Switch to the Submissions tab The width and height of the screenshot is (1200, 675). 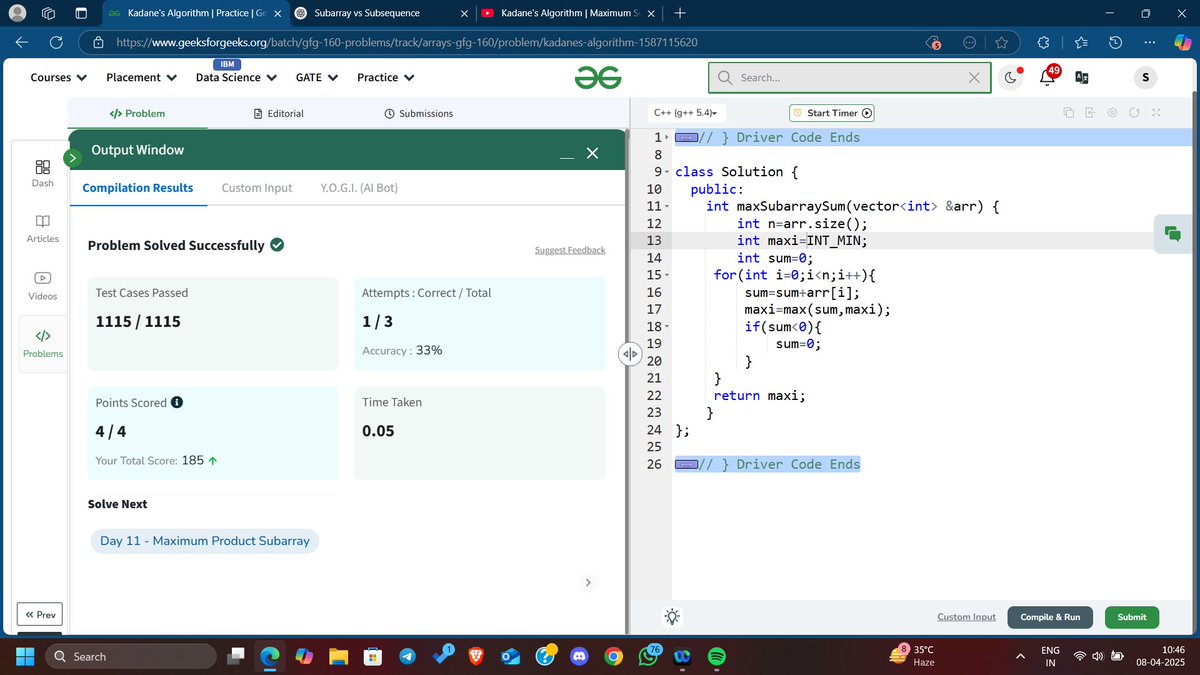(x=418, y=113)
